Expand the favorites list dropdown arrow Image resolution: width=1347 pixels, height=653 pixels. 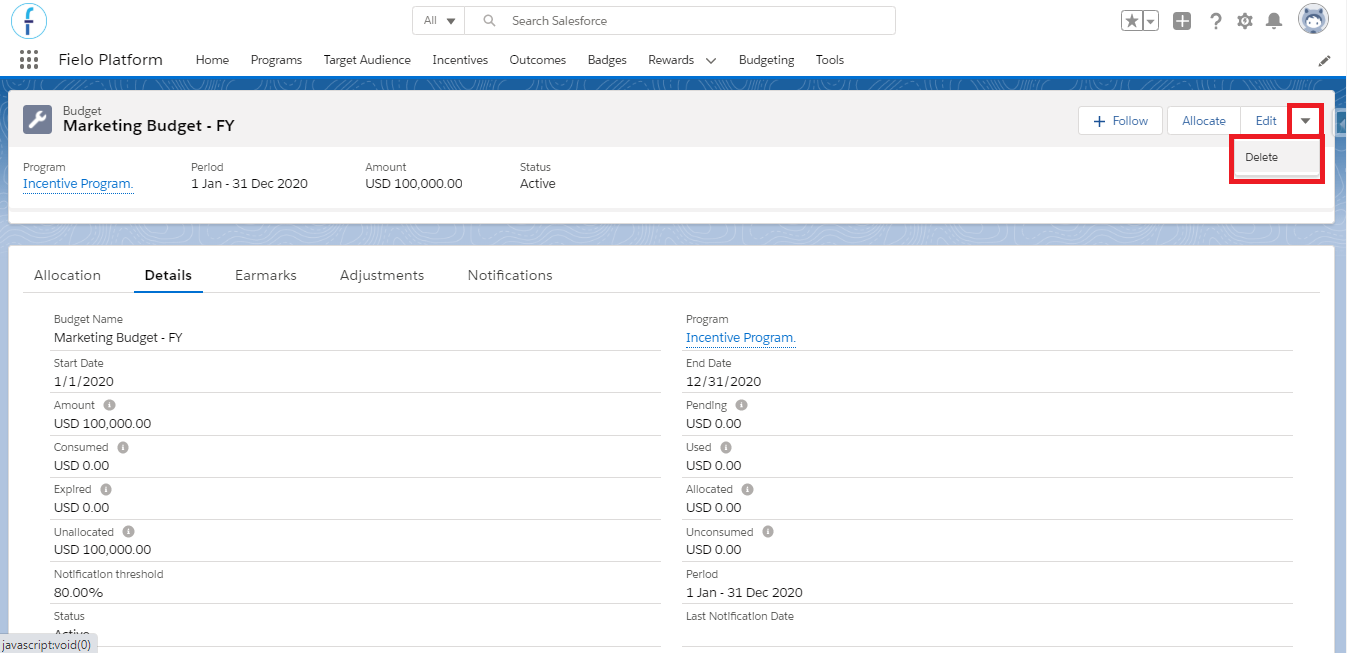[x=1151, y=21]
